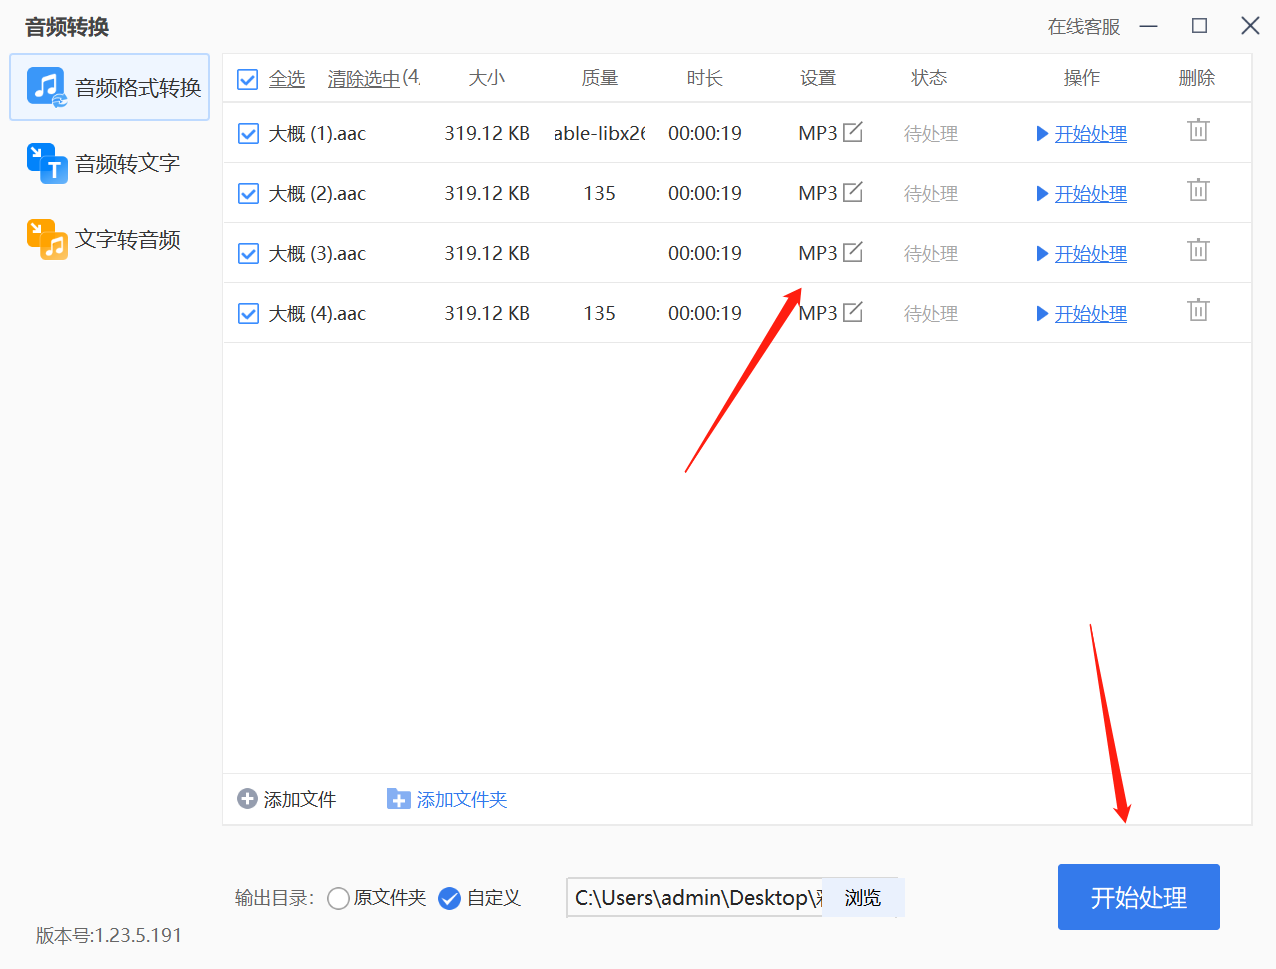Toggle the 全选 select-all checkbox
This screenshot has width=1276, height=969.
247,79
